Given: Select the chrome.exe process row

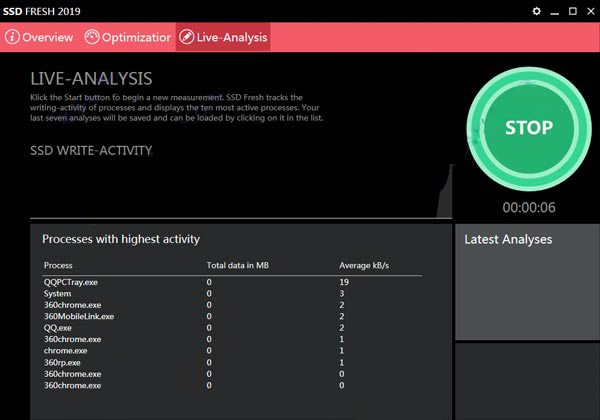Looking at the screenshot, I should pyautogui.click(x=232, y=351).
